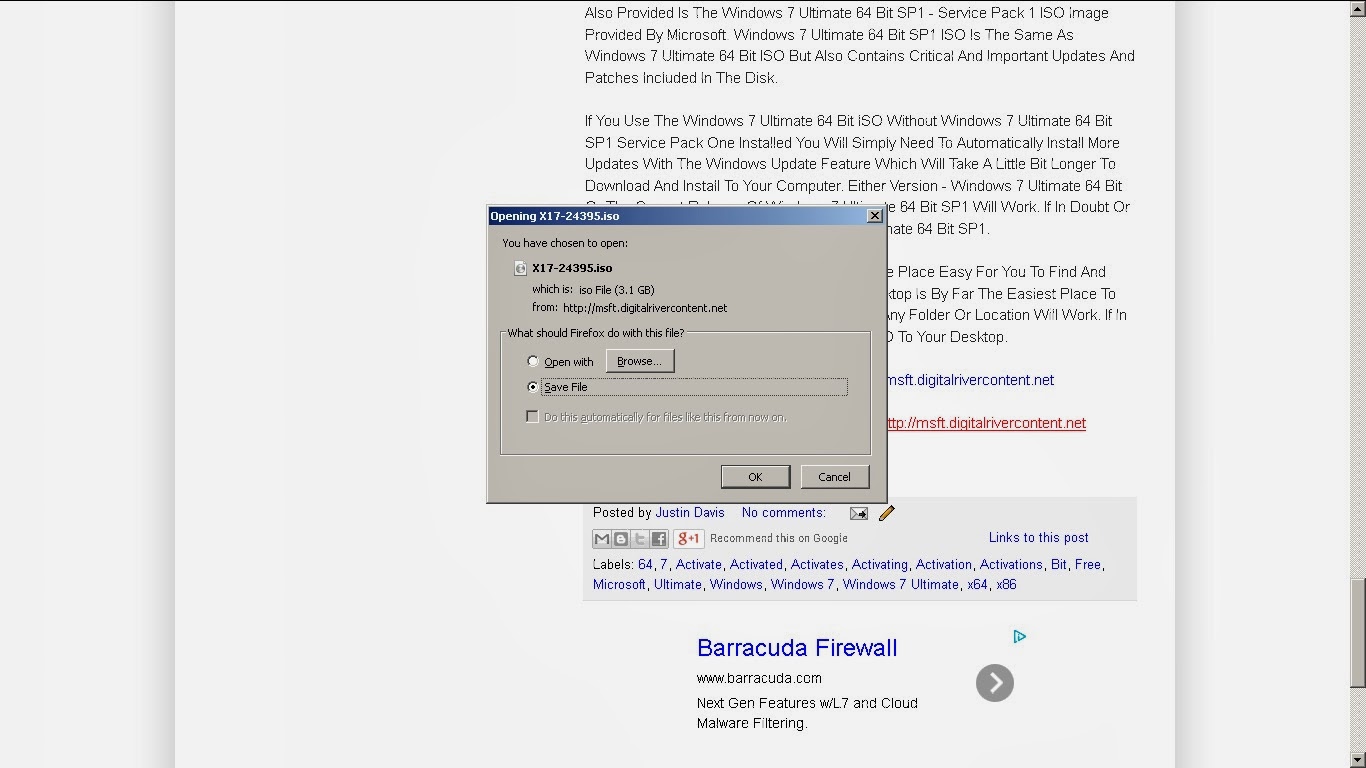
Task: Close the Opening X17-24395.iso dialog
Action: (874, 215)
